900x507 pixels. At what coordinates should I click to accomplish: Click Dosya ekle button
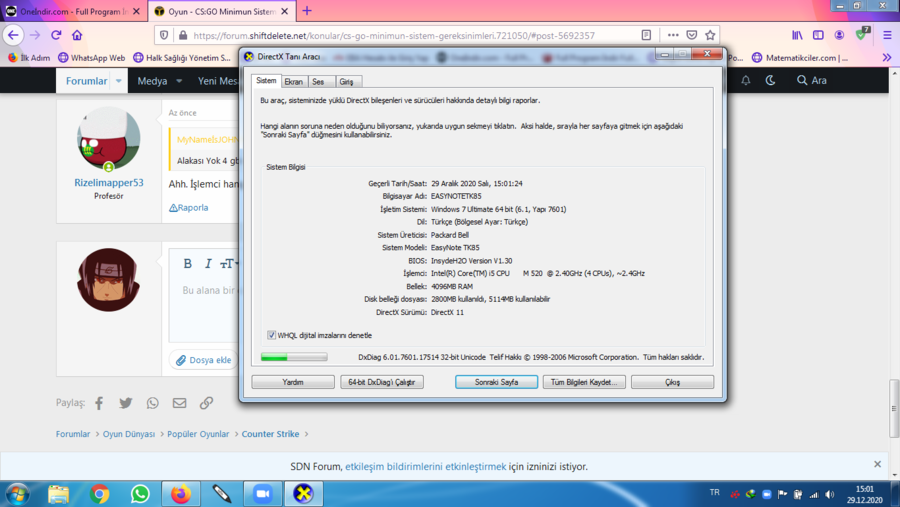[204, 360]
